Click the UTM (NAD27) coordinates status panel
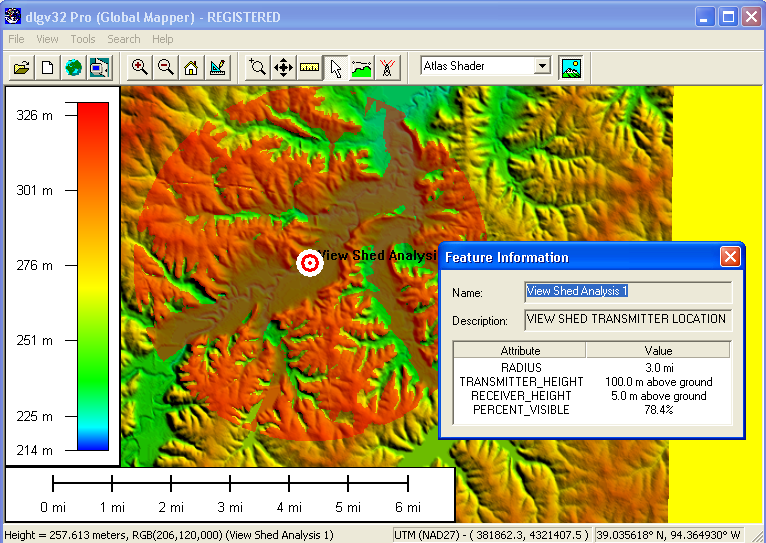This screenshot has height=543, width=766. click(x=492, y=535)
